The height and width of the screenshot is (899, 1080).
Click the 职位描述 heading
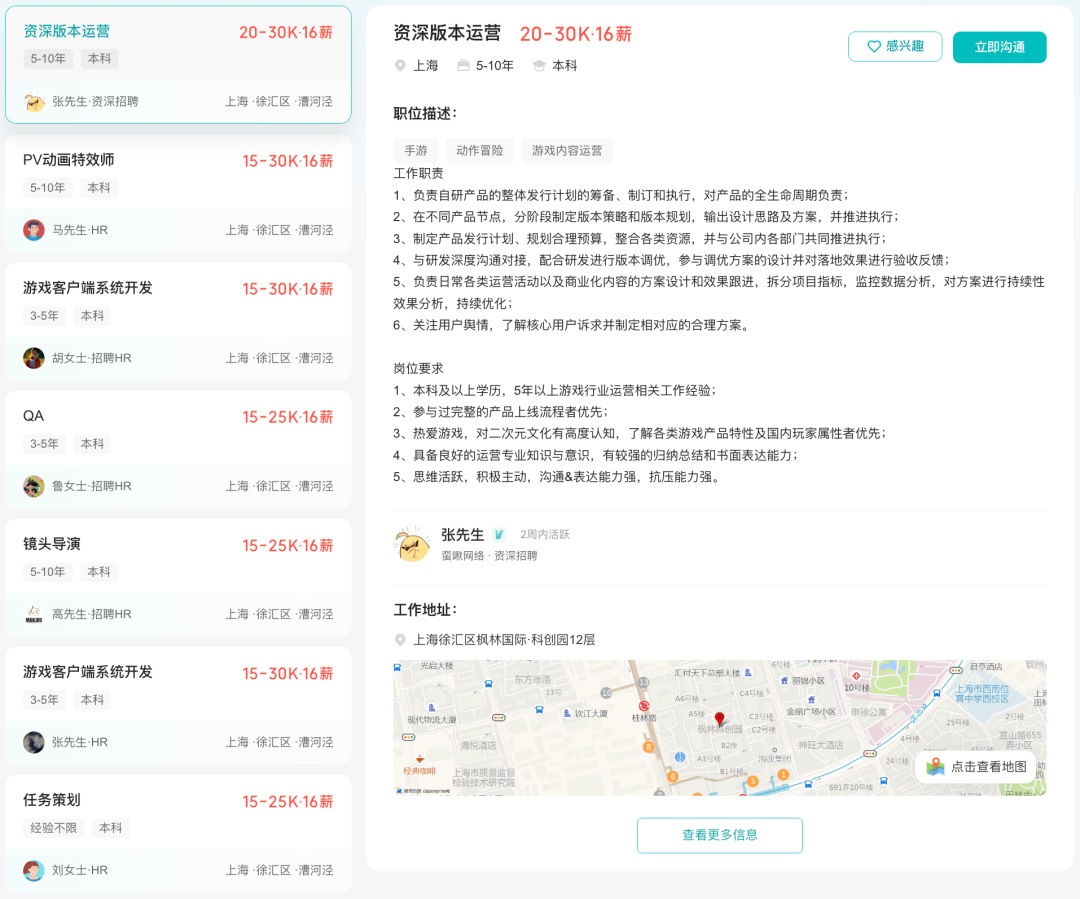click(426, 113)
